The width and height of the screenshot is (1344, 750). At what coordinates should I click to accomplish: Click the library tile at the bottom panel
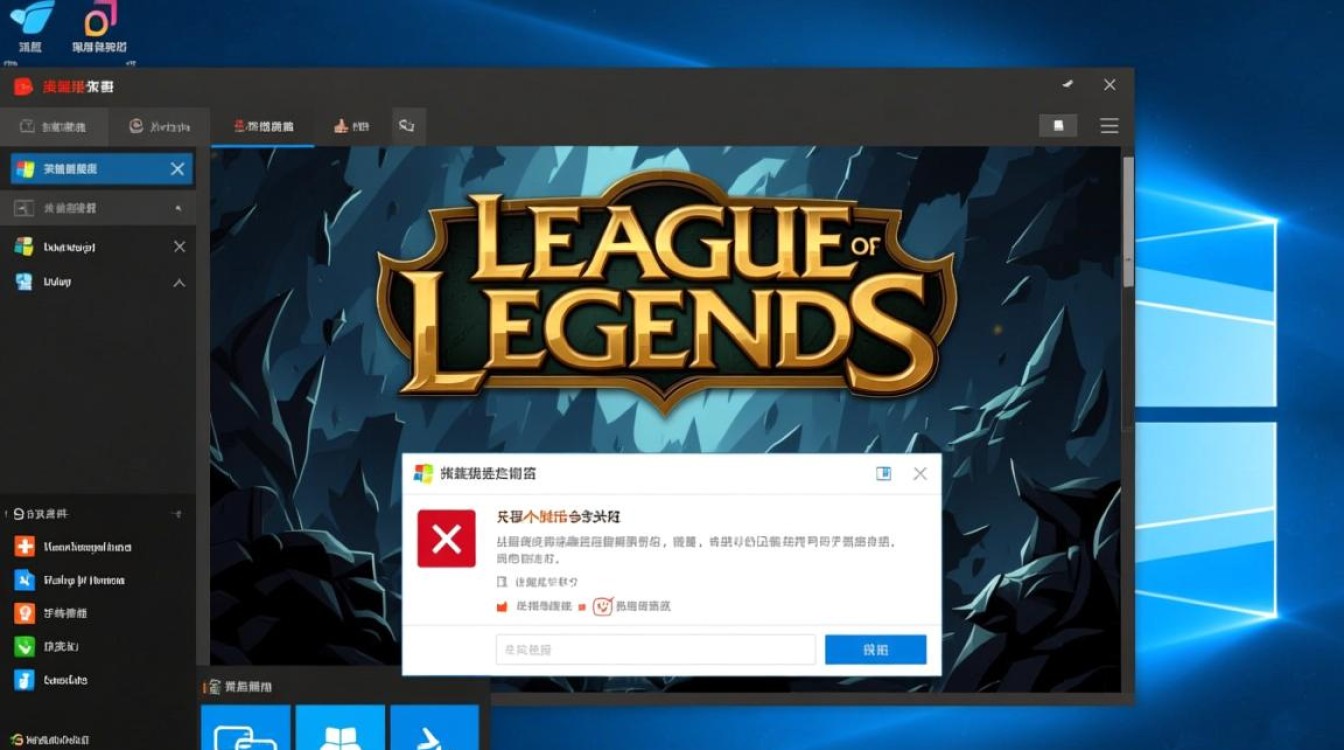pyautogui.click(x=340, y=731)
